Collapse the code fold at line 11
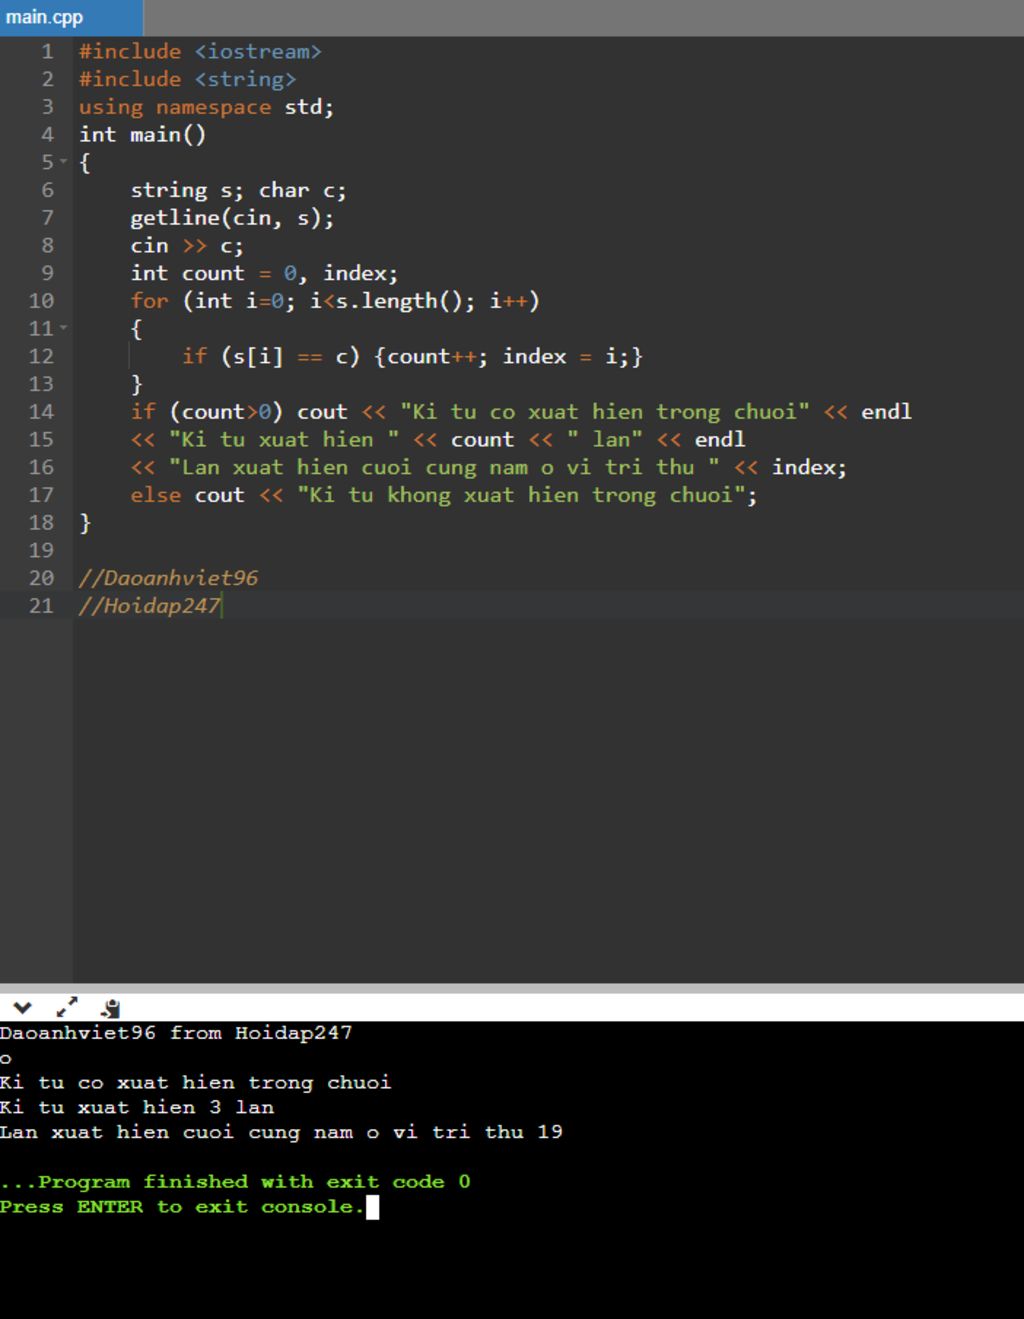Screen dimensions: 1024x1319 pos(64,328)
